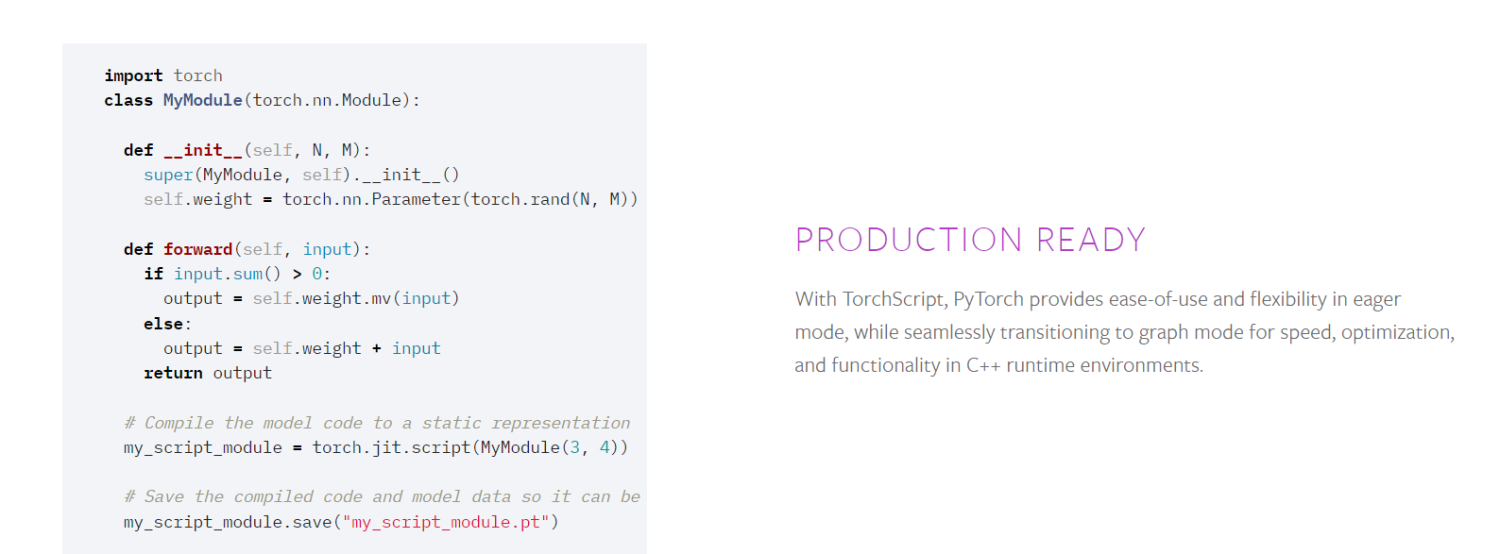Click the 'super(MyModule, self).__init__()' line
The image size is (1500, 554).
click(x=301, y=174)
